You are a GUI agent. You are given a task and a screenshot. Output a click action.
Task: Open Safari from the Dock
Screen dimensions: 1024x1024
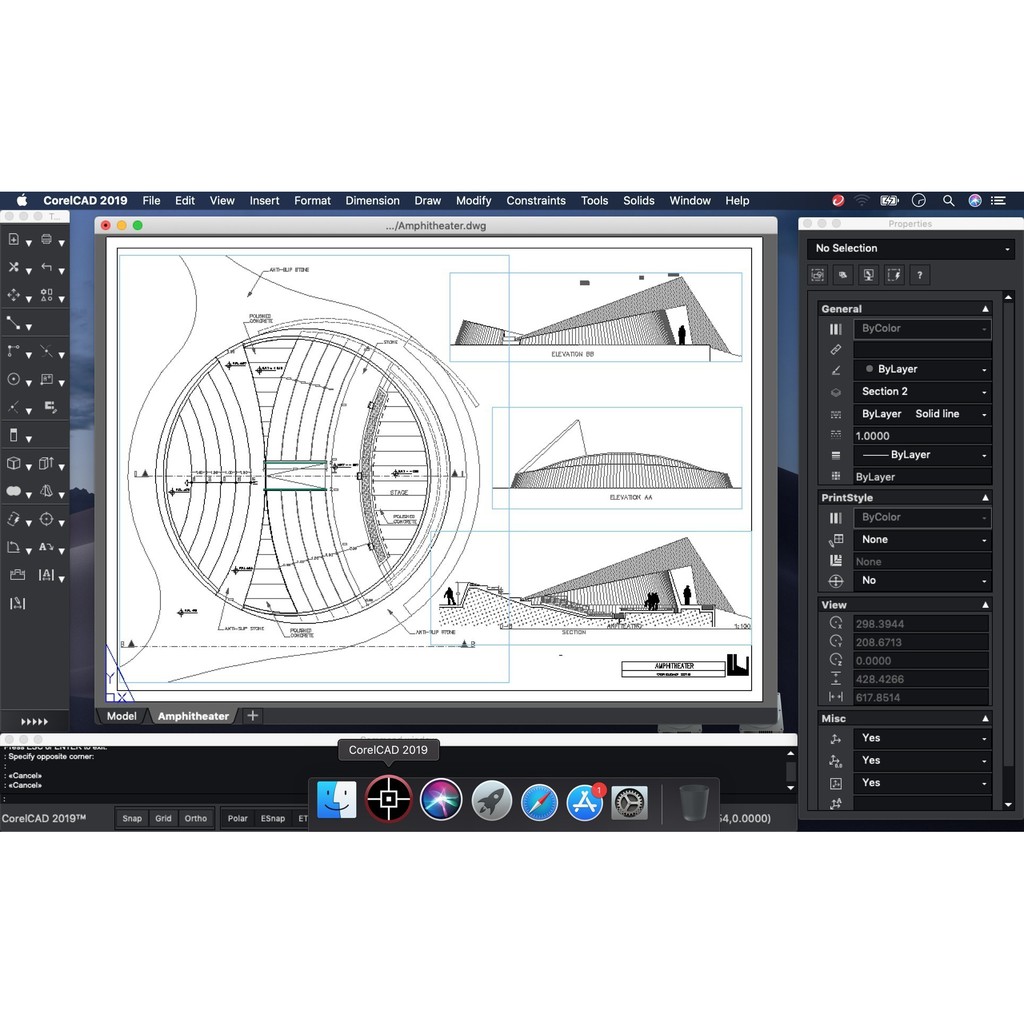pos(539,801)
